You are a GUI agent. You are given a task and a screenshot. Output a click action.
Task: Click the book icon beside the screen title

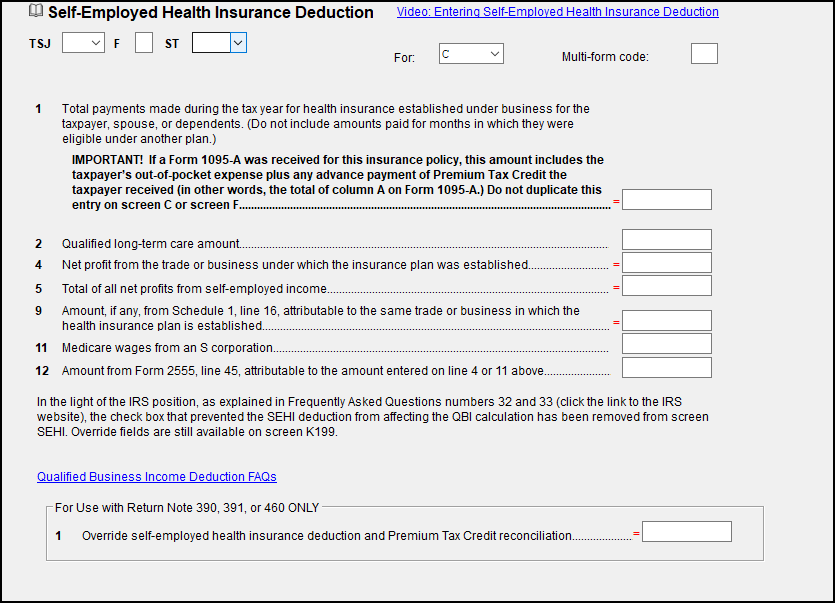(36, 11)
